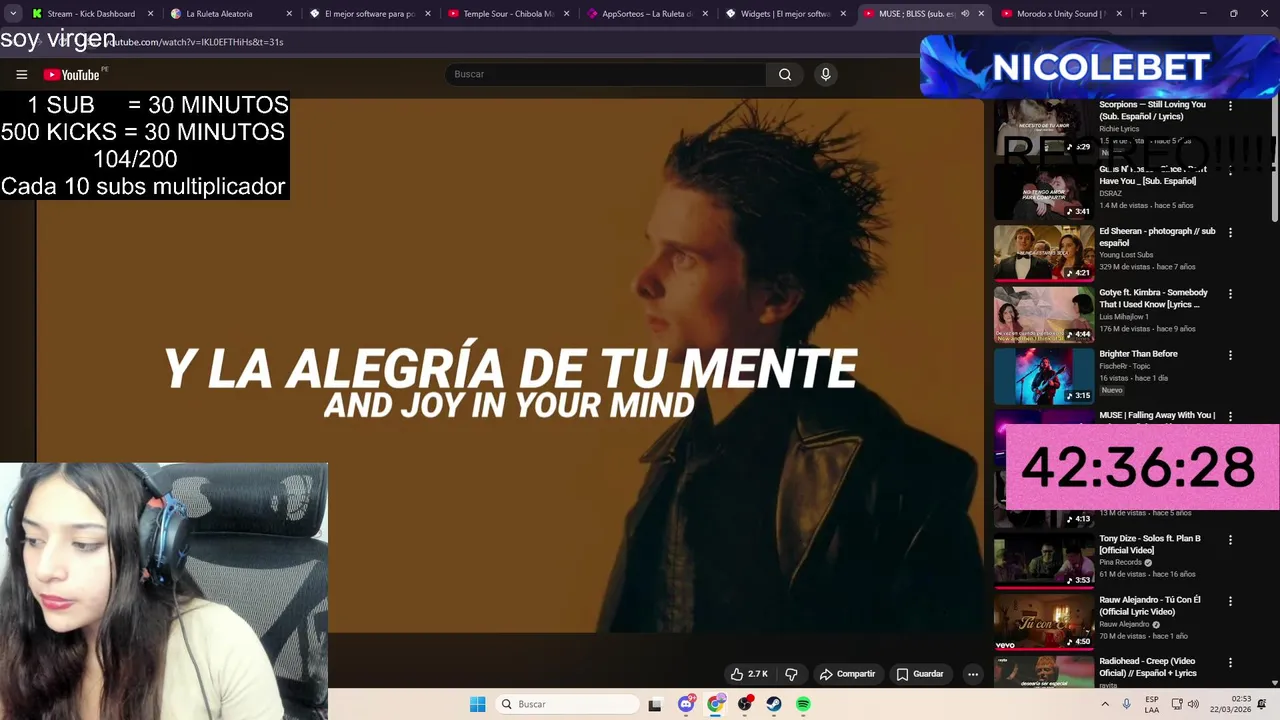Open Gotye Somebody That I Used Know video

1153,298
